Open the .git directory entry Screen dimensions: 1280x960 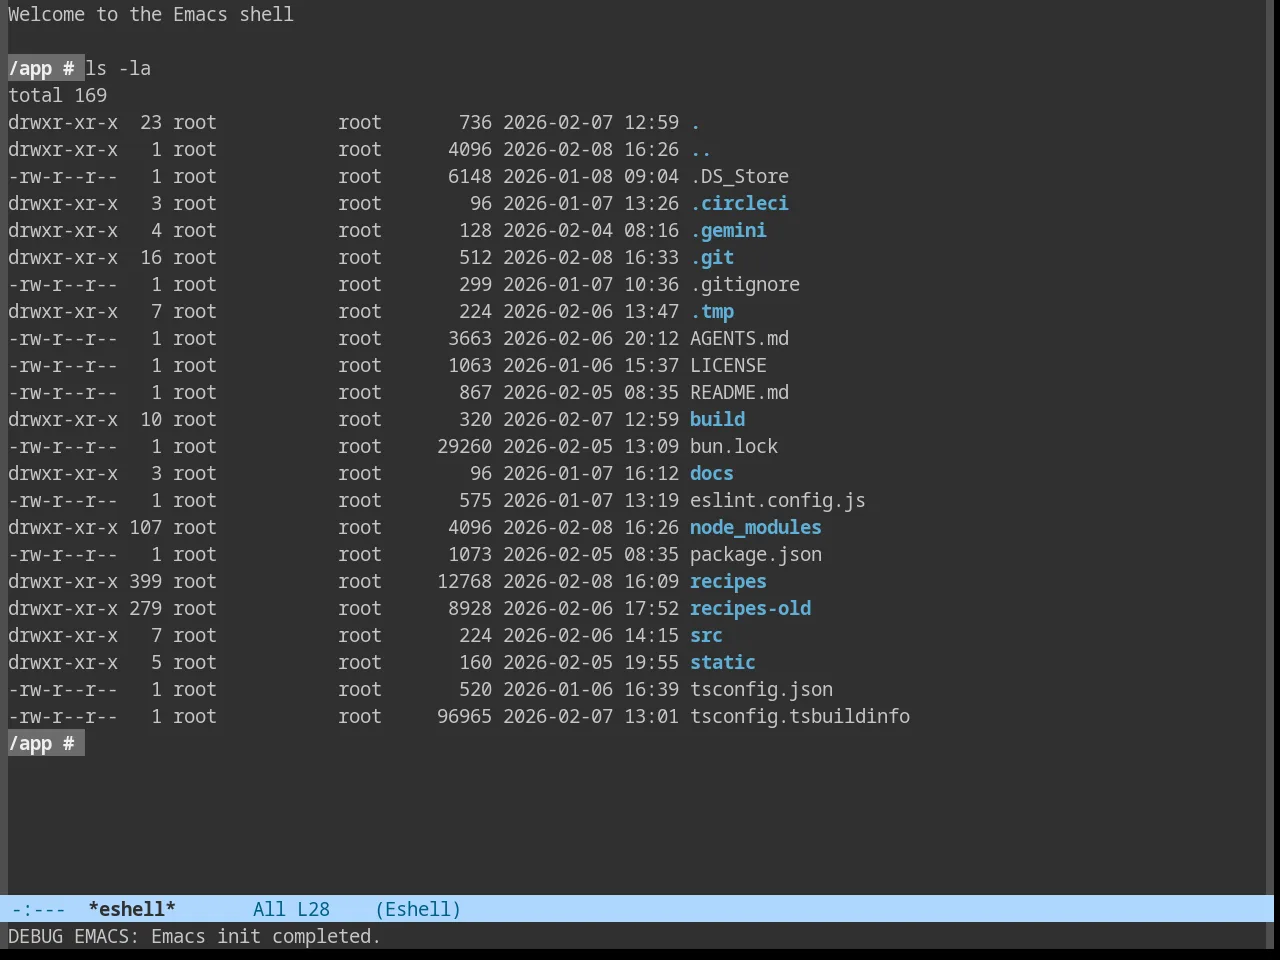pyautogui.click(x=712, y=257)
